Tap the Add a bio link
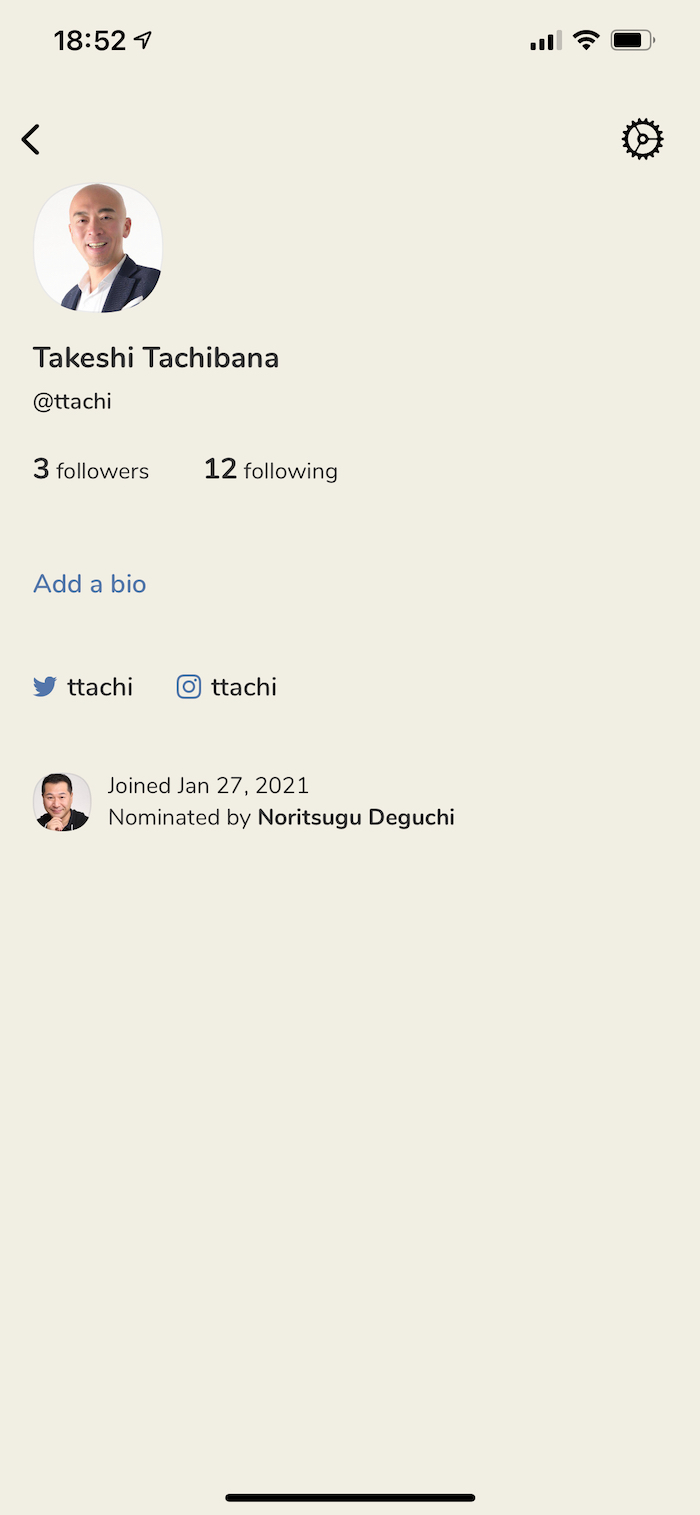 click(x=90, y=584)
